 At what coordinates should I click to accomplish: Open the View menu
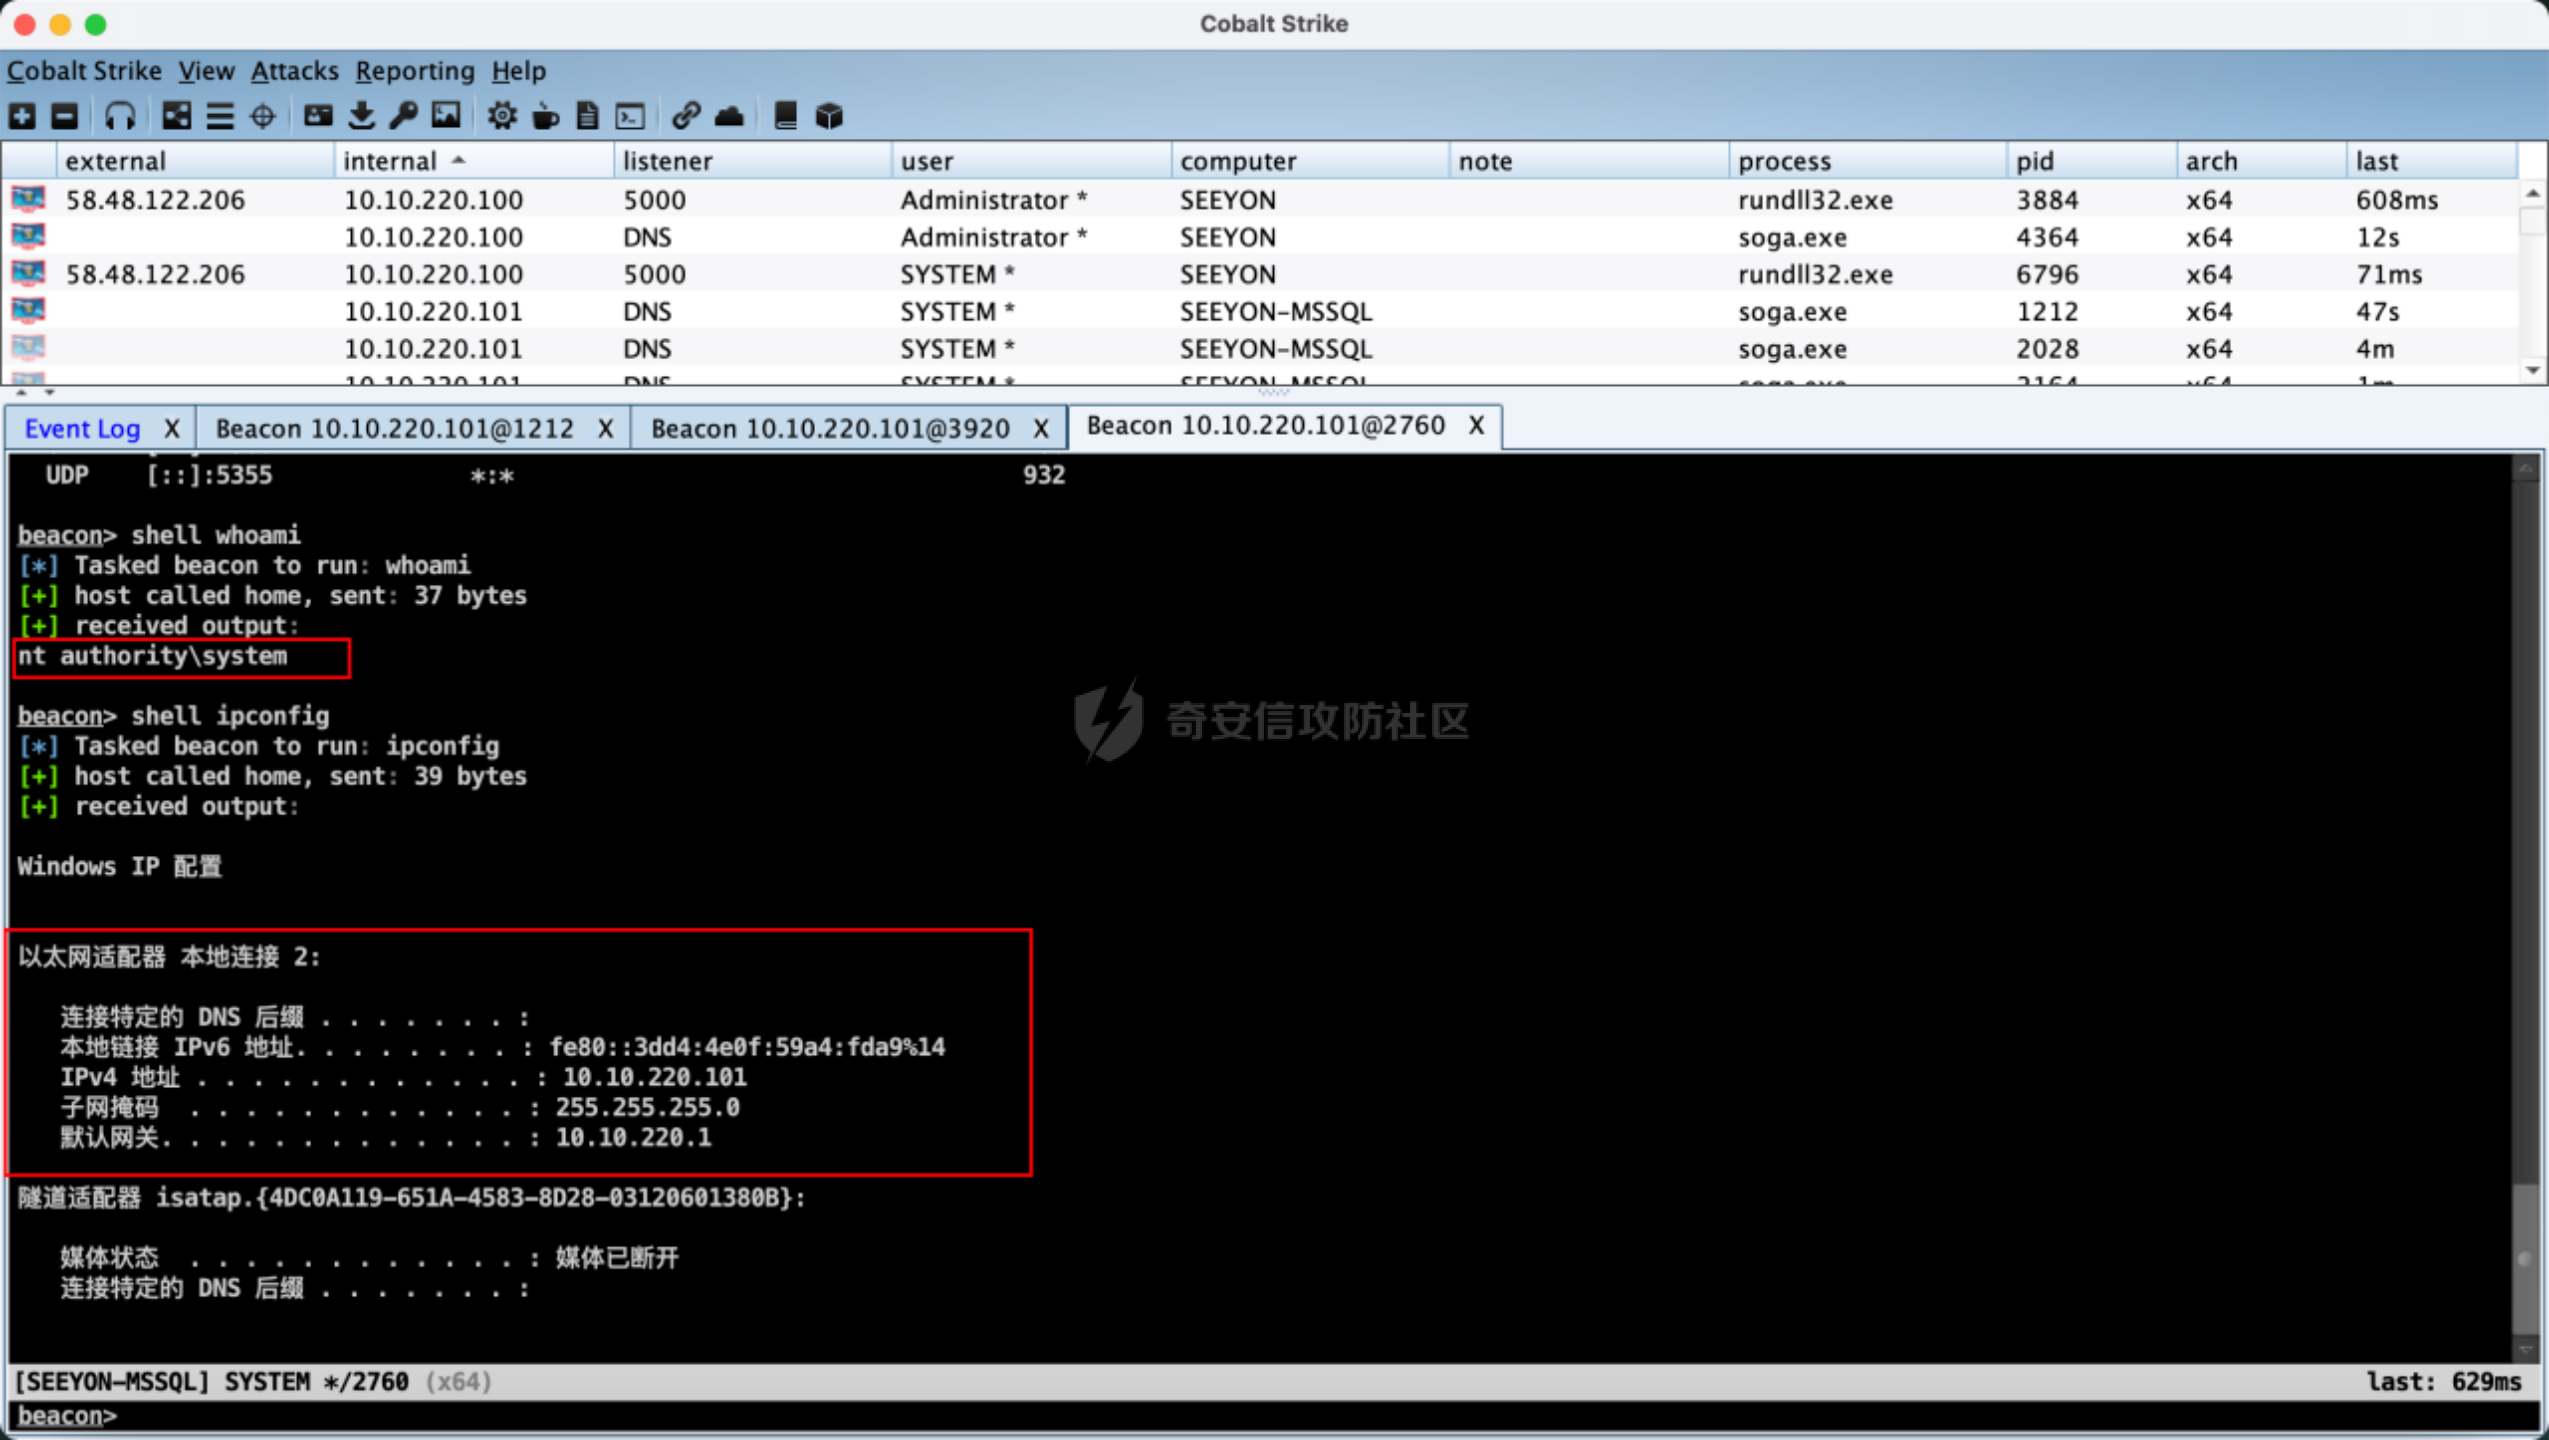[206, 71]
